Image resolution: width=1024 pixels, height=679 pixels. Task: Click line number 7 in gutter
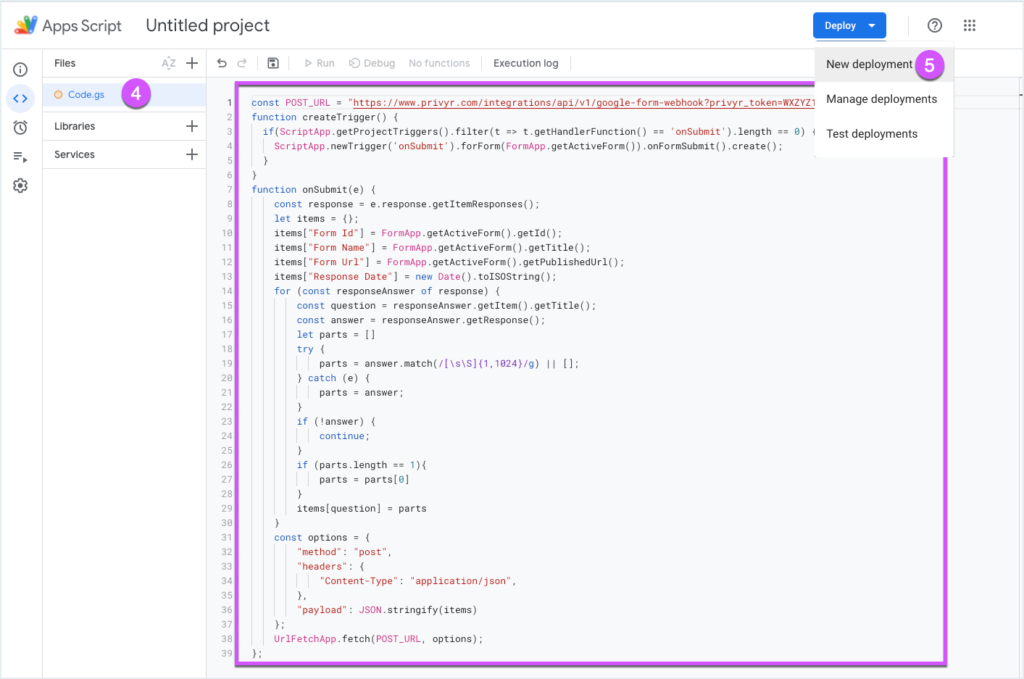pos(229,189)
